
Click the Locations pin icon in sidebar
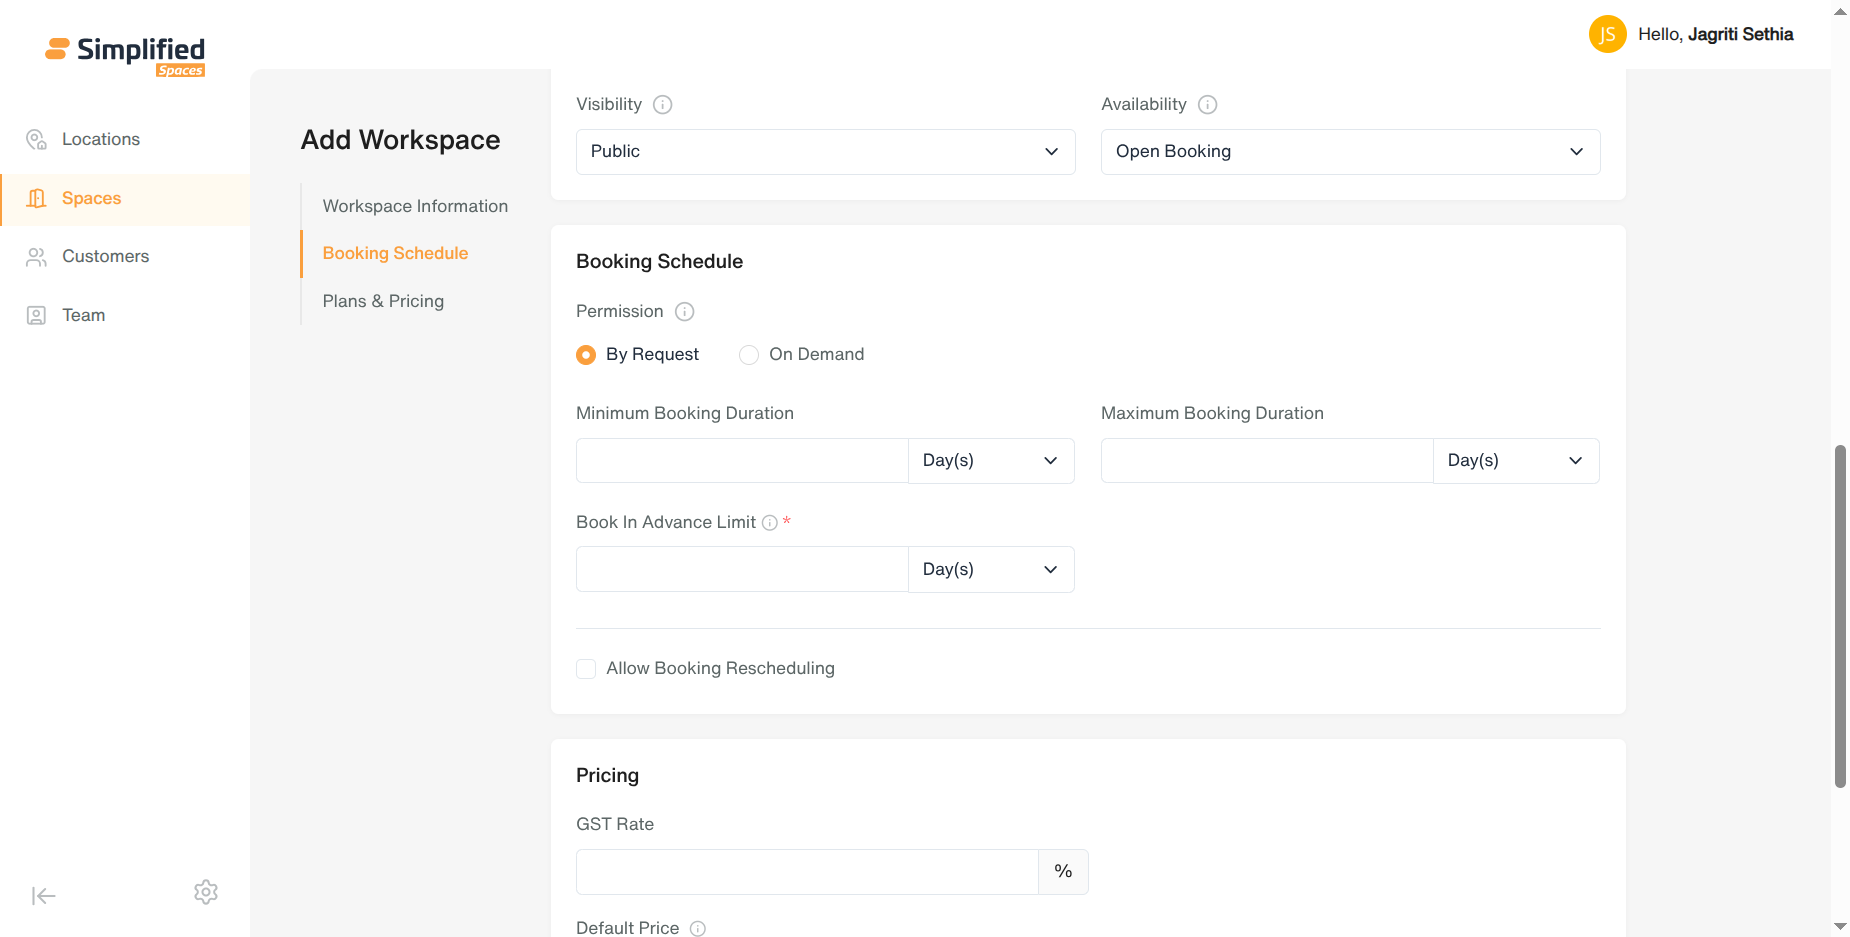[x=37, y=139]
